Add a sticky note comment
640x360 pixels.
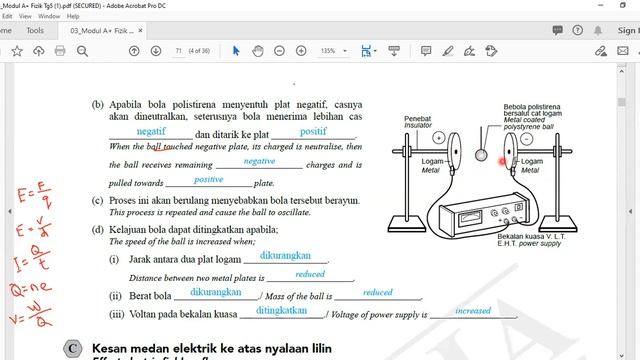426,51
